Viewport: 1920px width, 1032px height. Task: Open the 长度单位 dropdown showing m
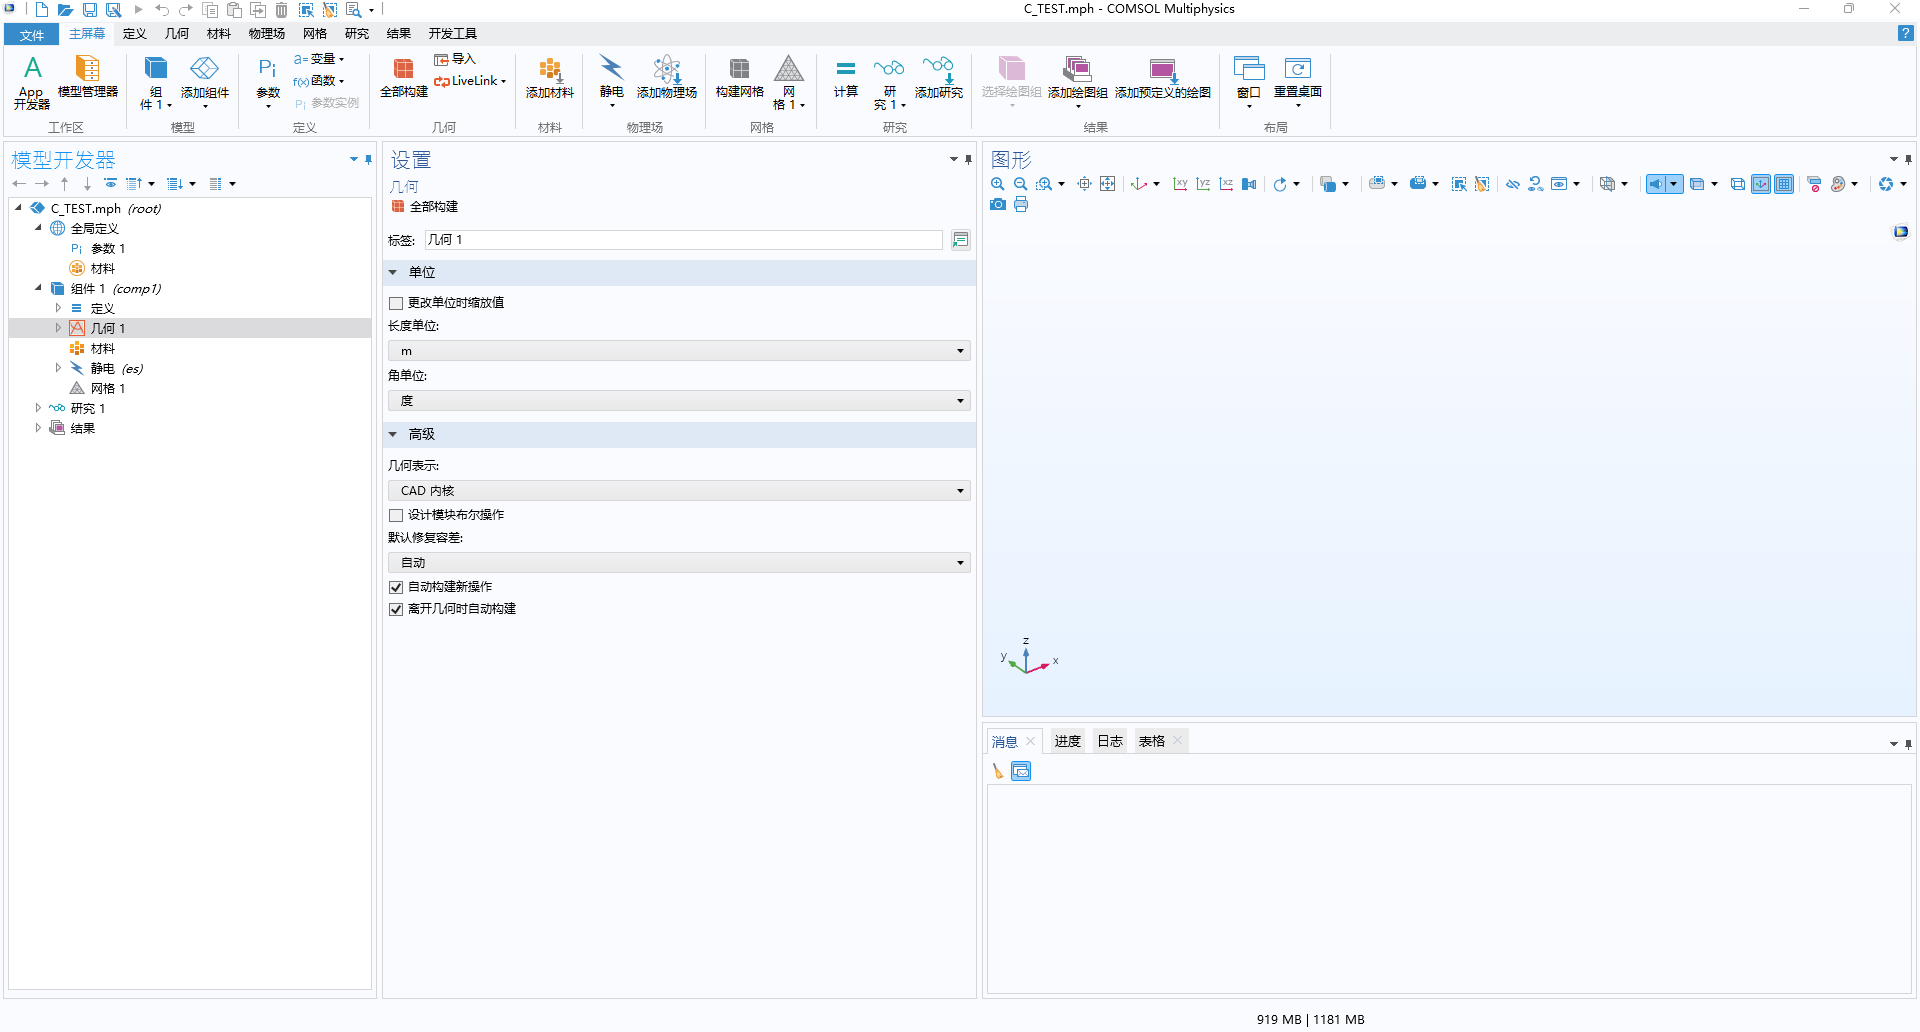678,351
